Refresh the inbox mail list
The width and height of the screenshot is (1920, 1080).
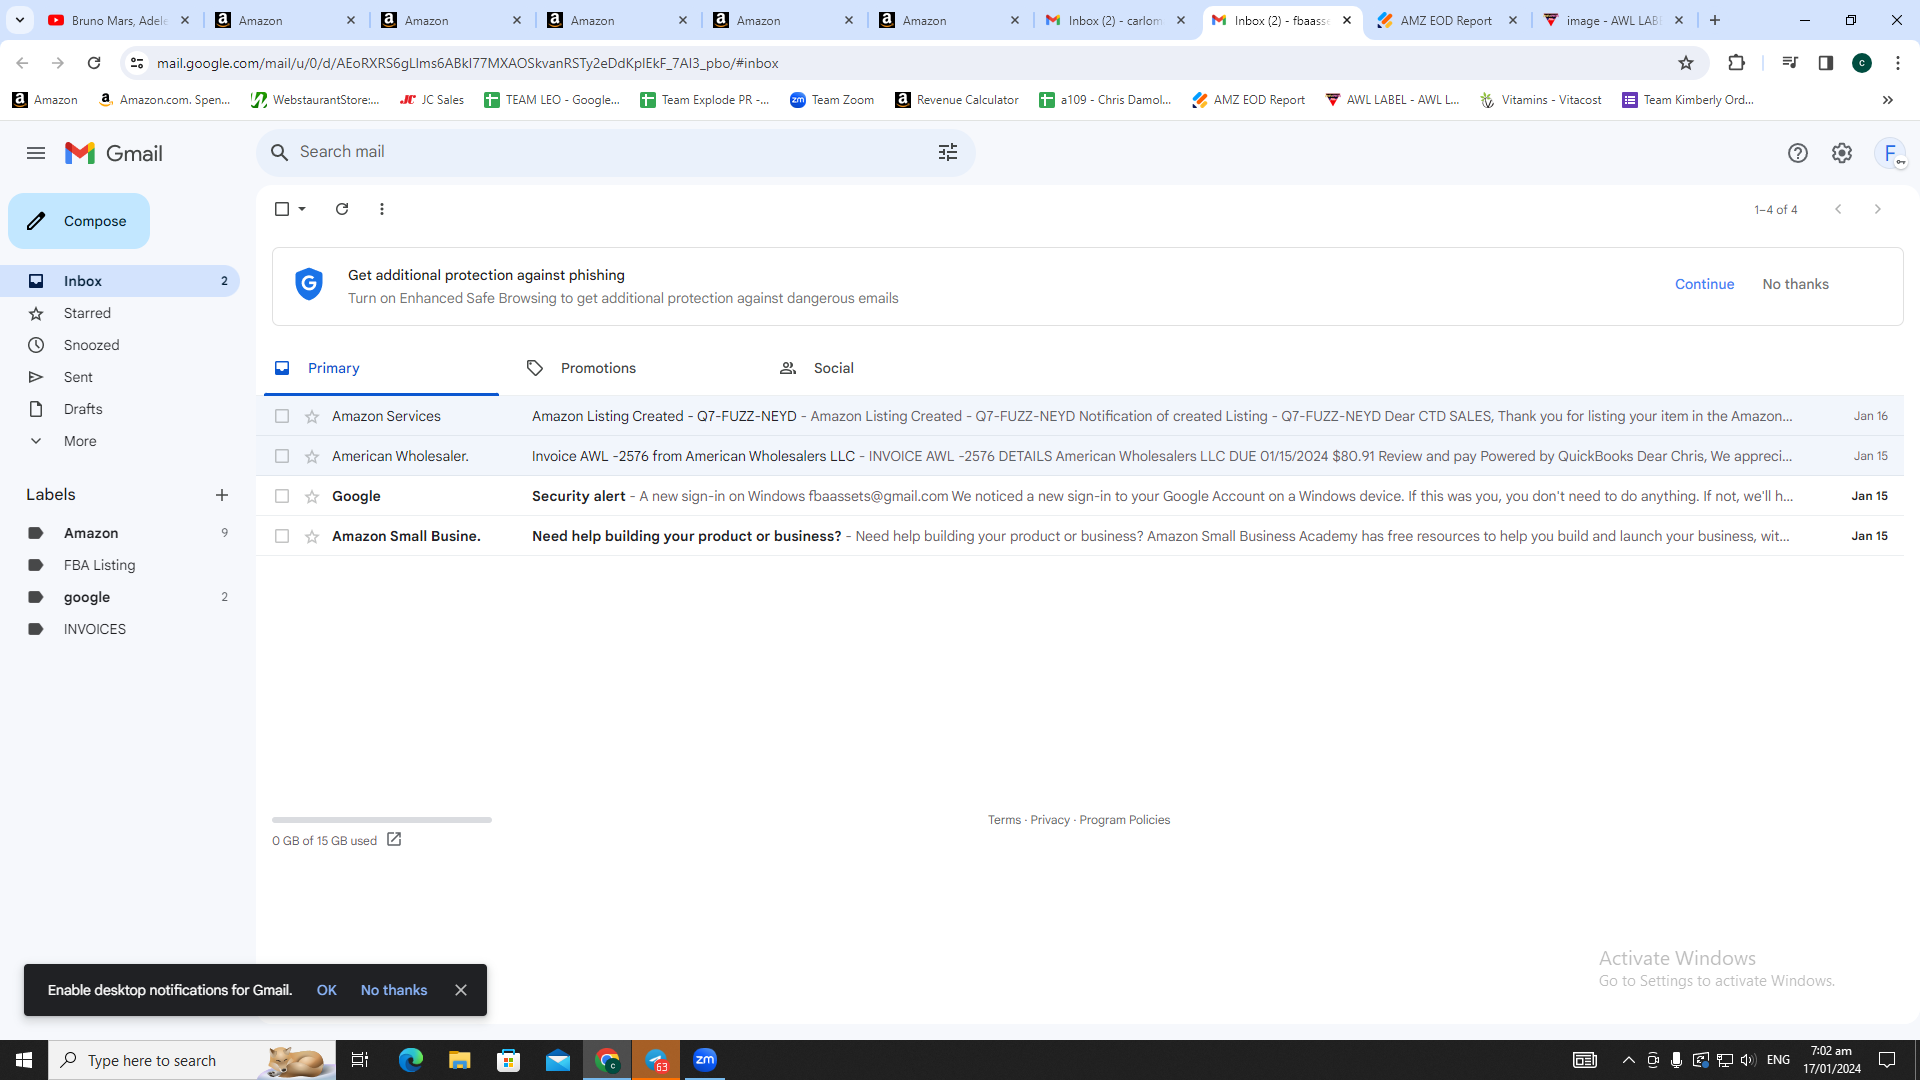click(x=342, y=209)
